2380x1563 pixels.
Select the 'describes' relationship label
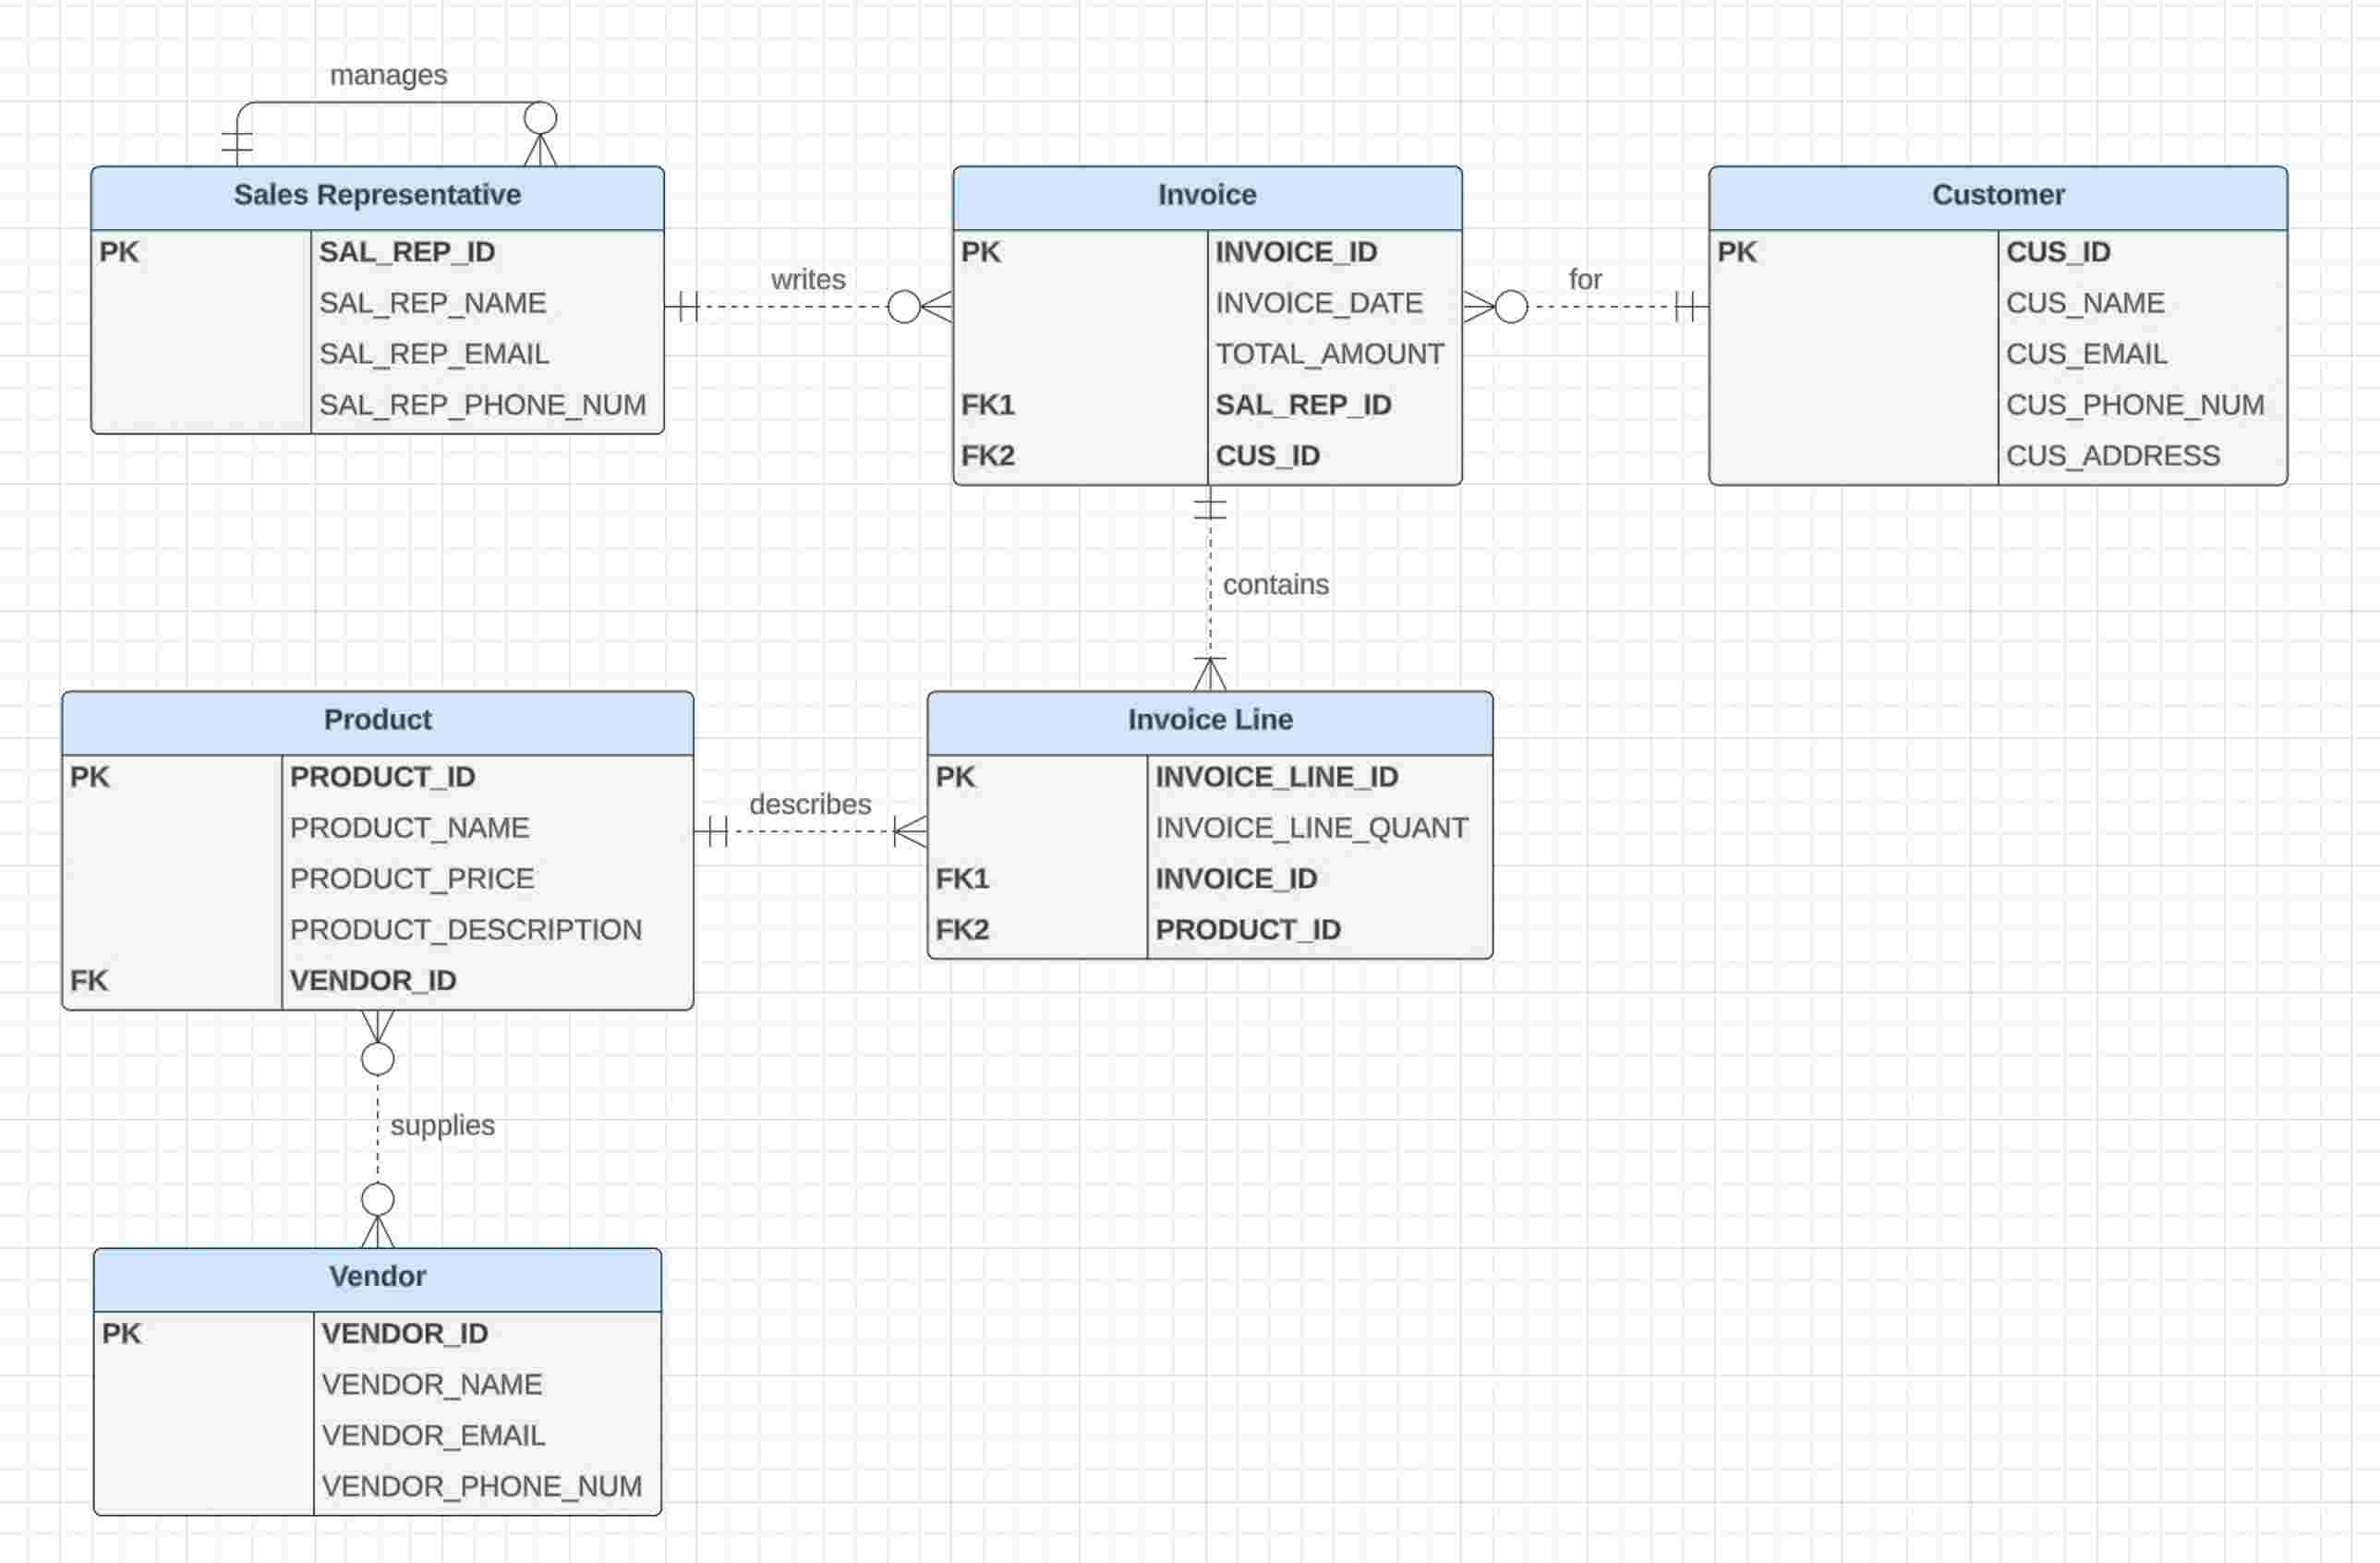click(x=809, y=804)
